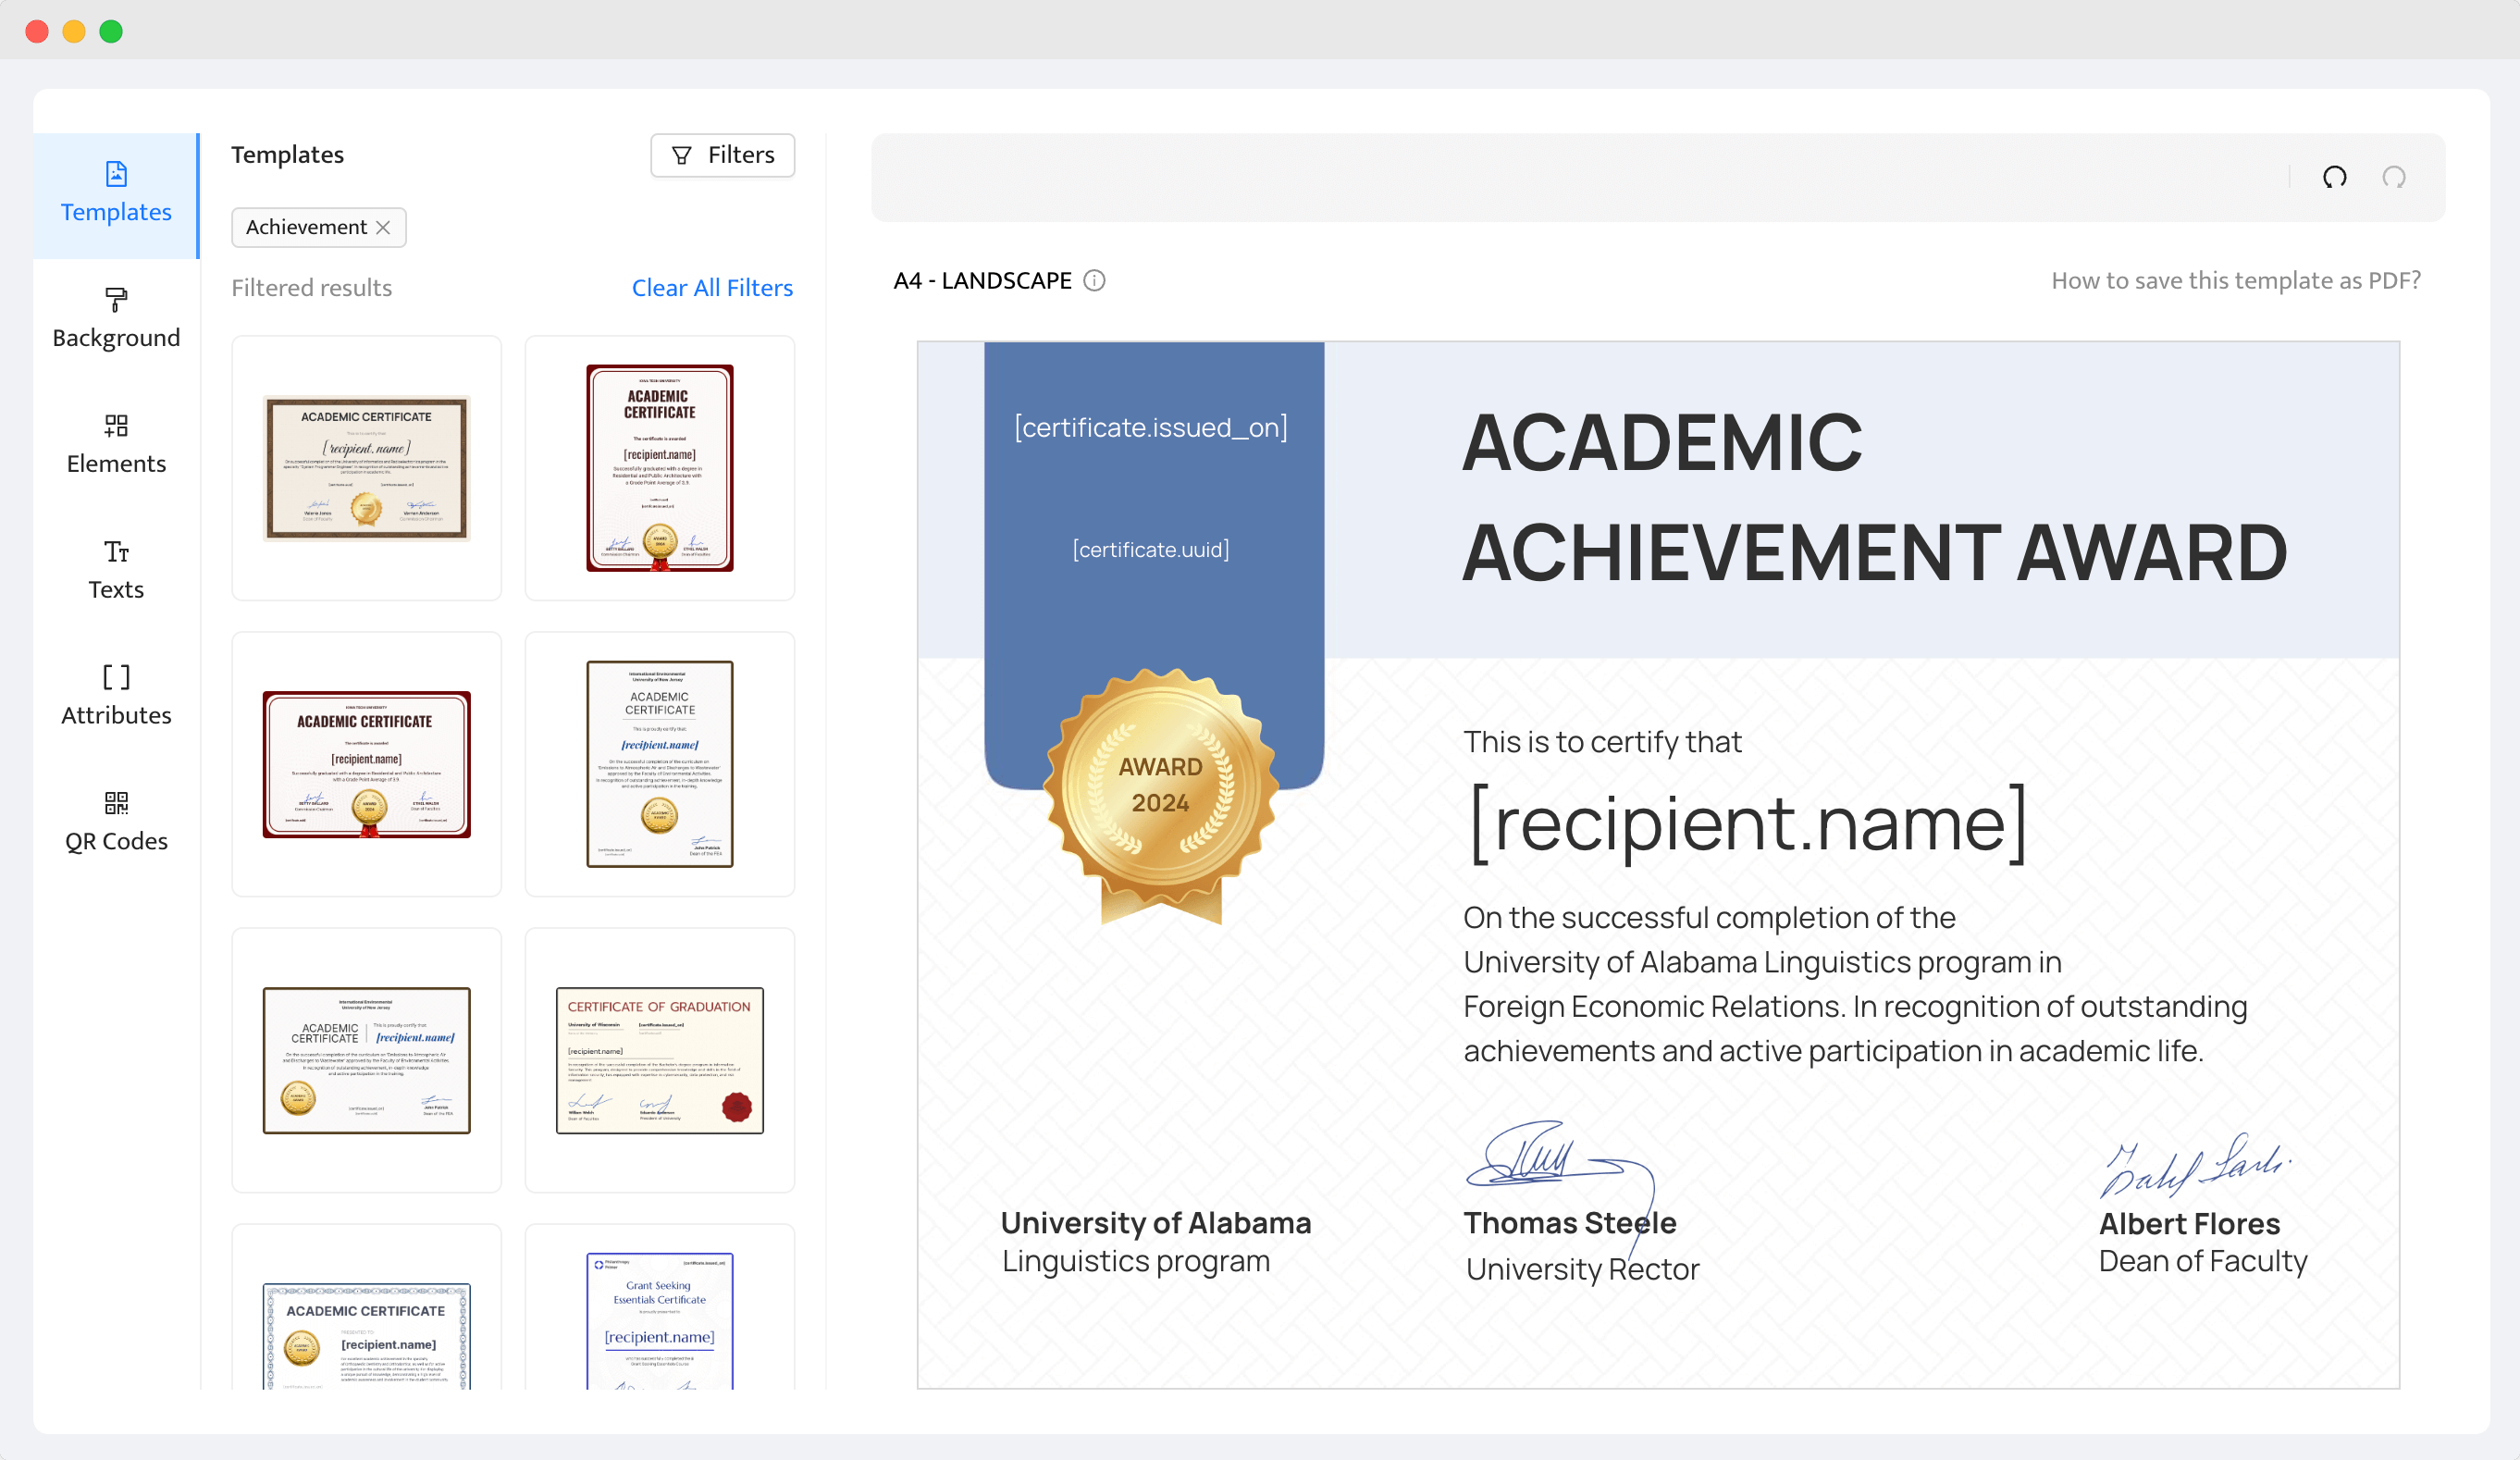Select the signature above Albert Flores

click(2195, 1165)
